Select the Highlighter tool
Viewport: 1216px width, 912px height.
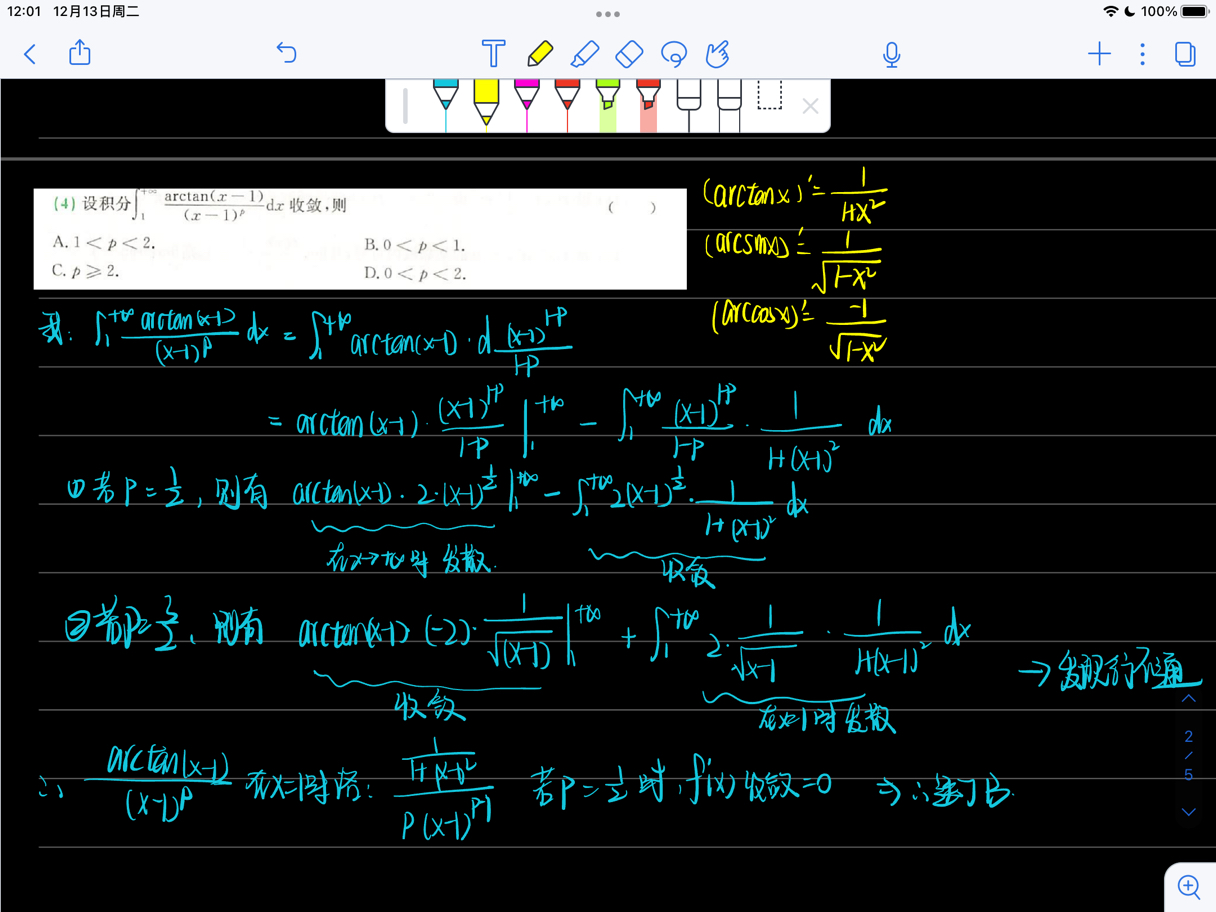(585, 54)
